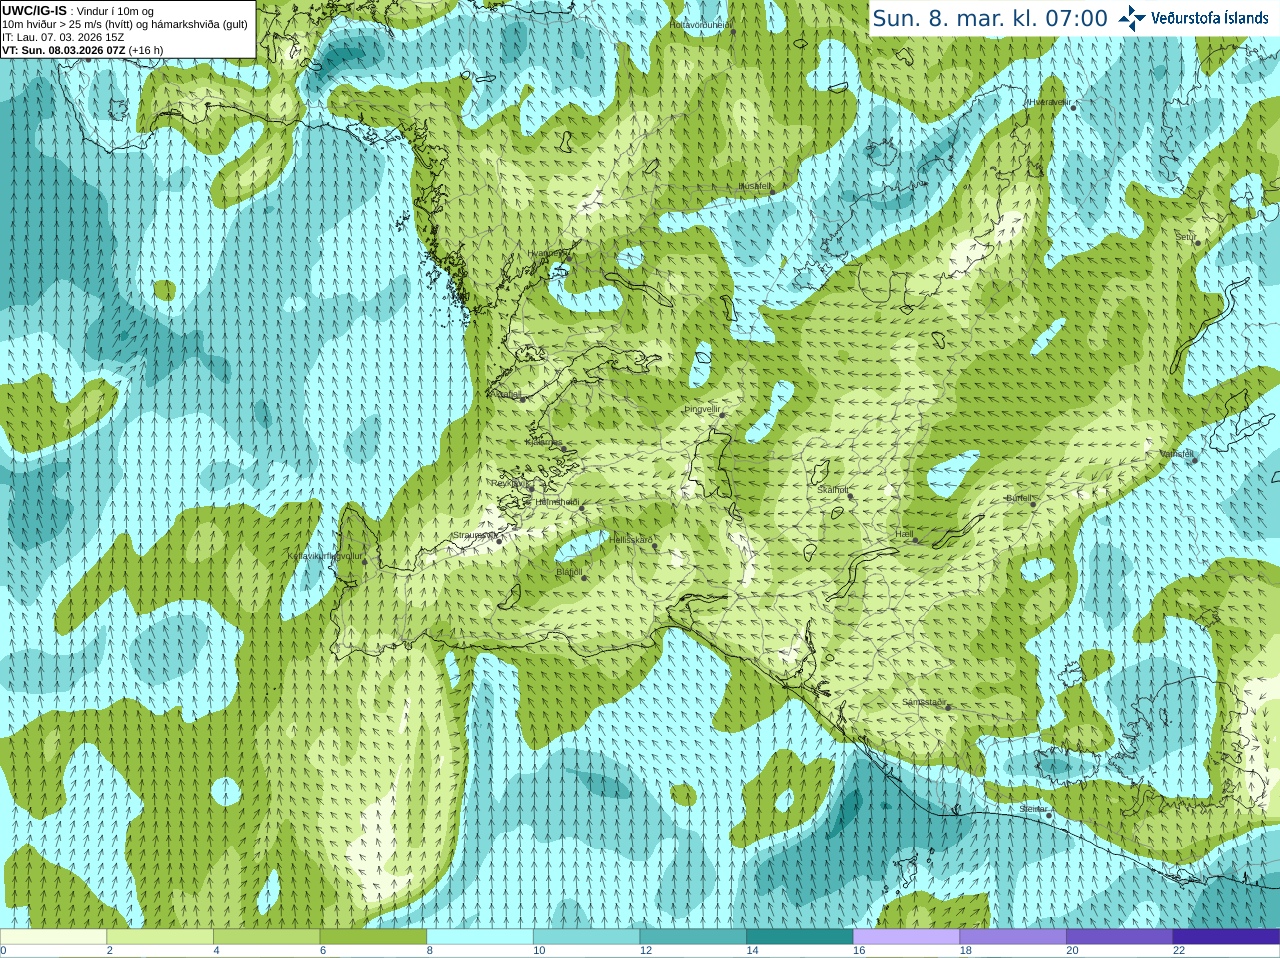1280x958 pixels.
Task: Click the Hæll station label
Action: click(x=904, y=535)
